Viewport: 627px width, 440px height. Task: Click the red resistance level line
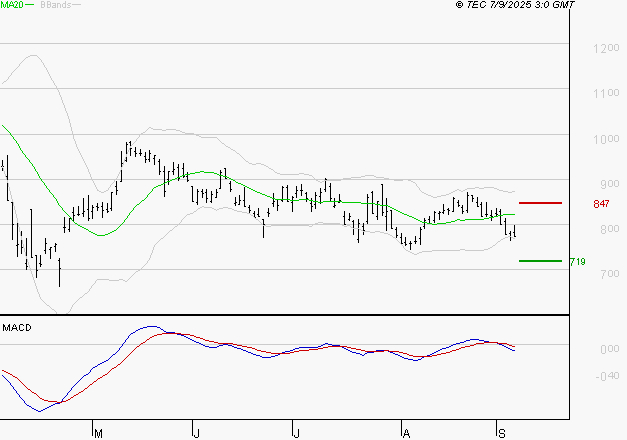tap(540, 203)
